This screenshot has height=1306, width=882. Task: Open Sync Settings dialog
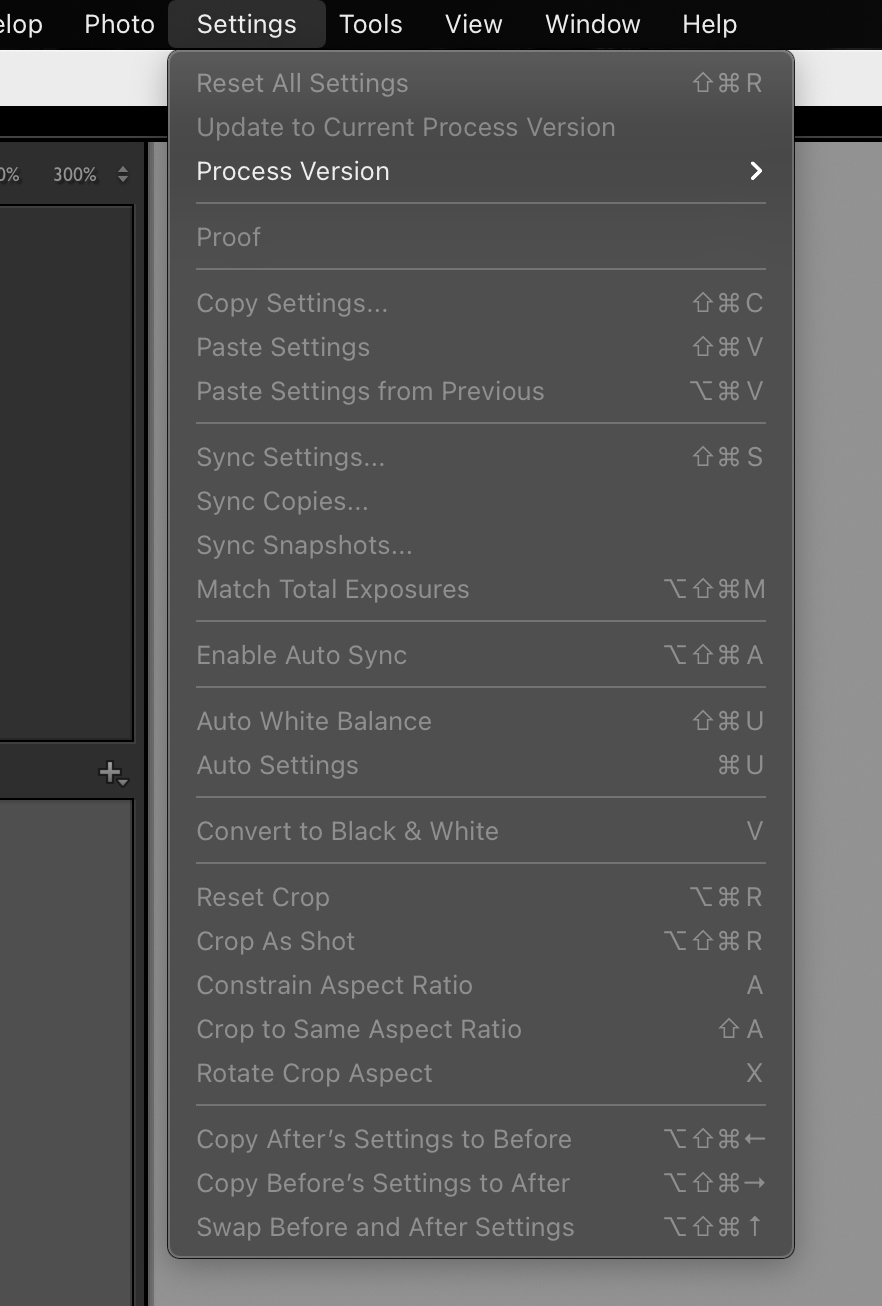290,457
